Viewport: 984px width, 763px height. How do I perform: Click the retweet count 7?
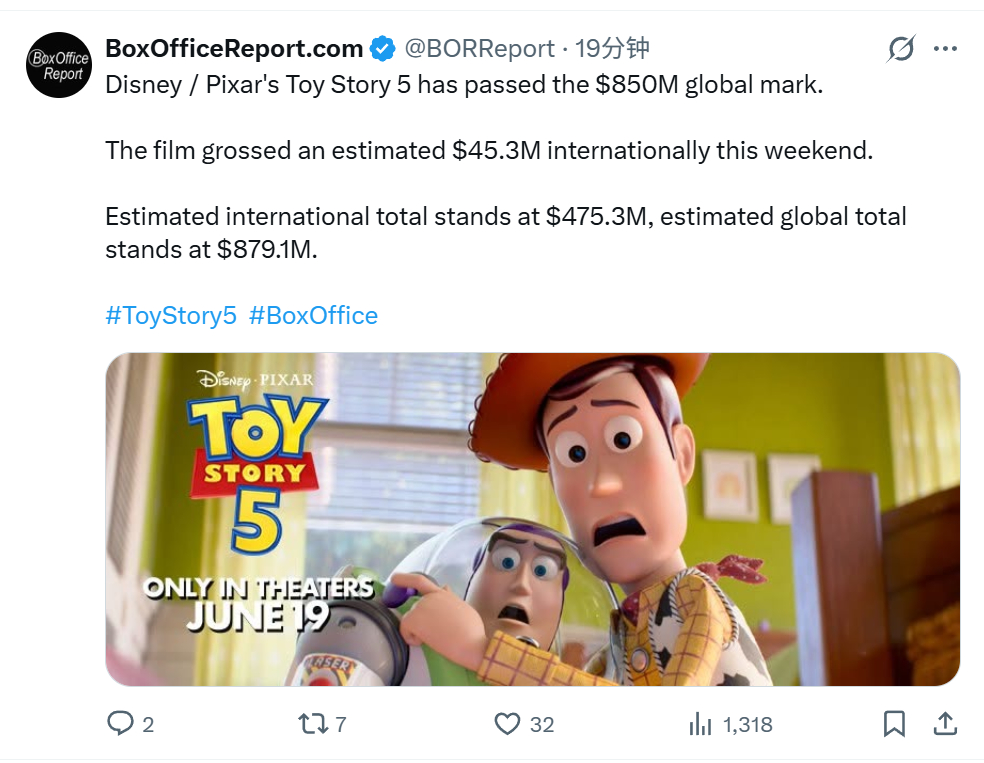341,725
